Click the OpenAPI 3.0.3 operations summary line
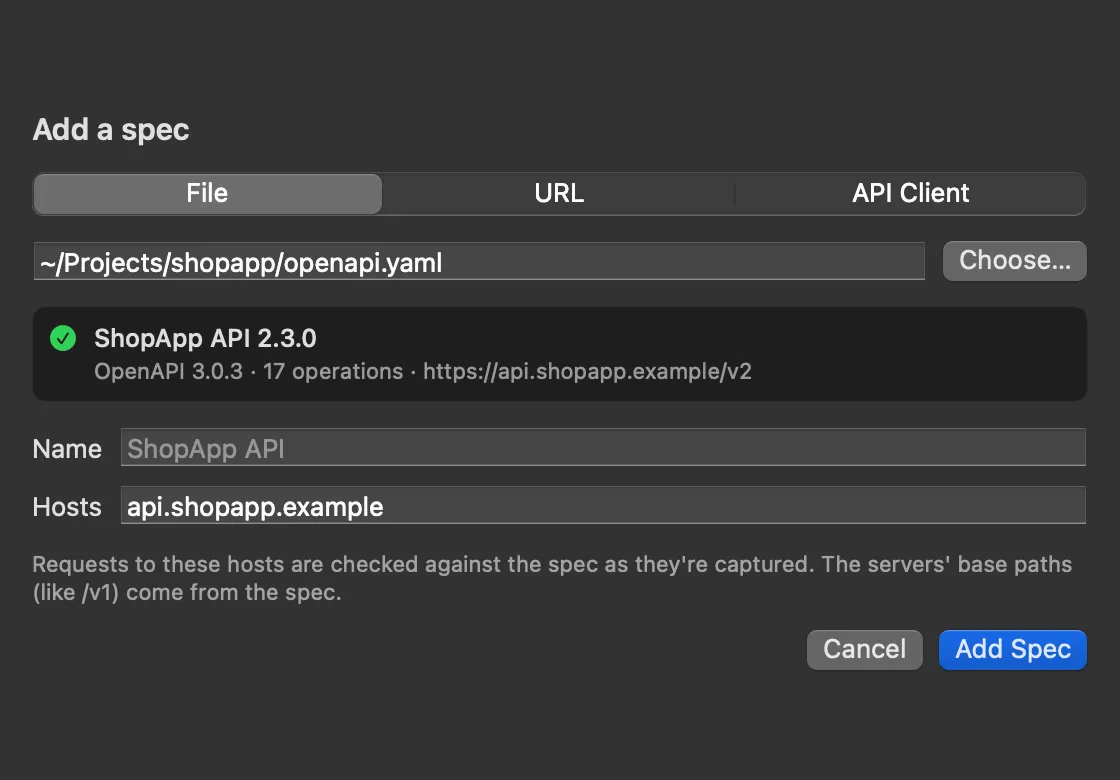 coord(423,371)
